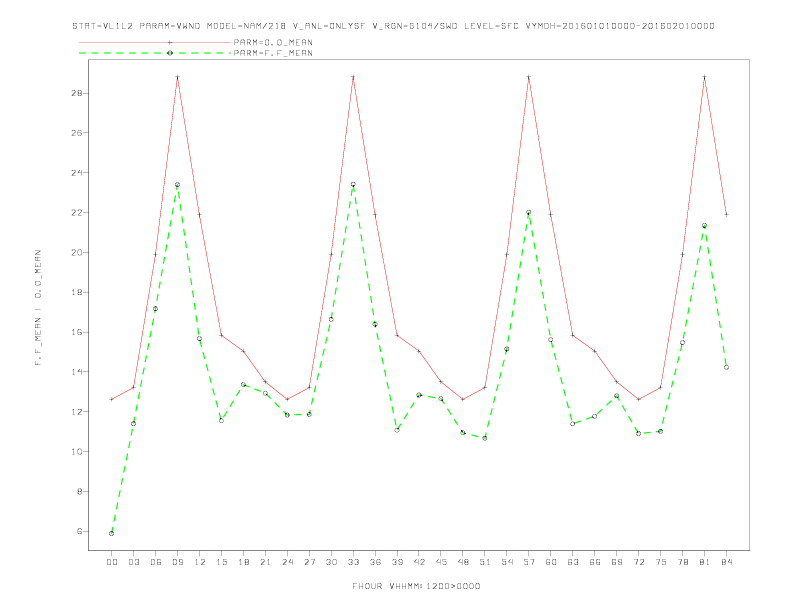The image size is (792, 612).
Task: Click the y-axis tick label 24
Action: [x=78, y=173]
